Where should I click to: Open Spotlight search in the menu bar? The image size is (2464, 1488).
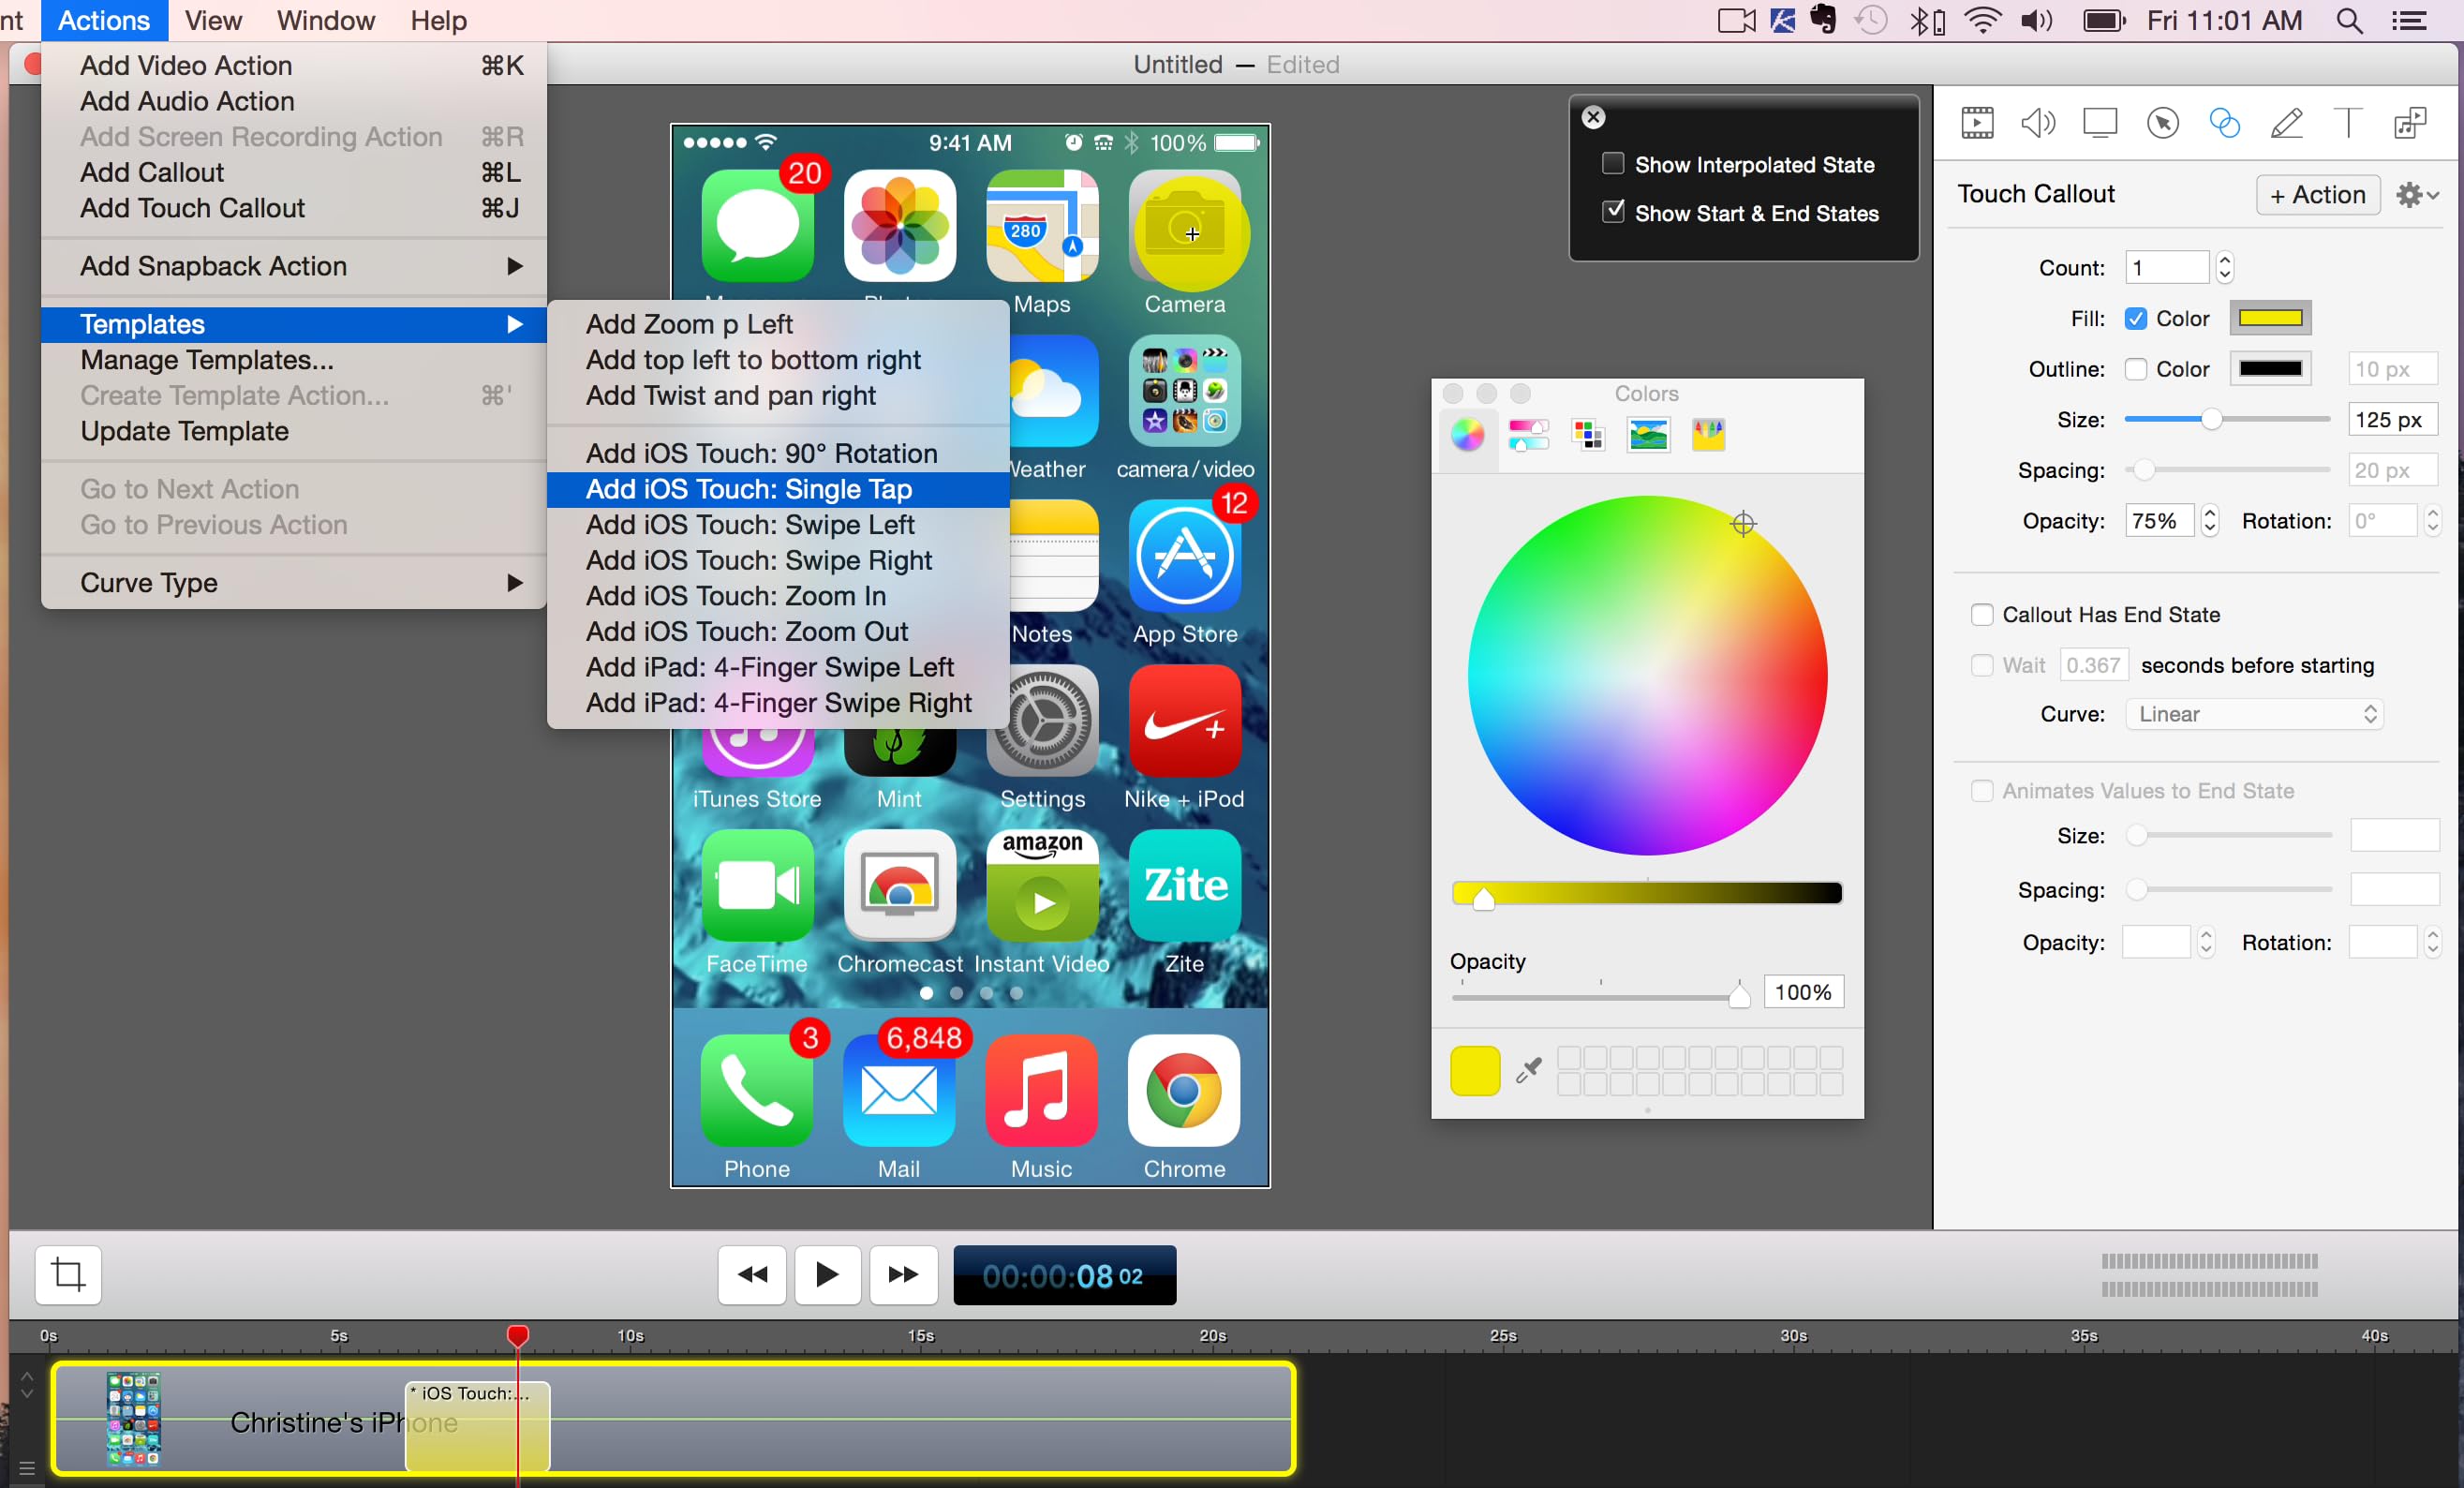coord(2349,21)
